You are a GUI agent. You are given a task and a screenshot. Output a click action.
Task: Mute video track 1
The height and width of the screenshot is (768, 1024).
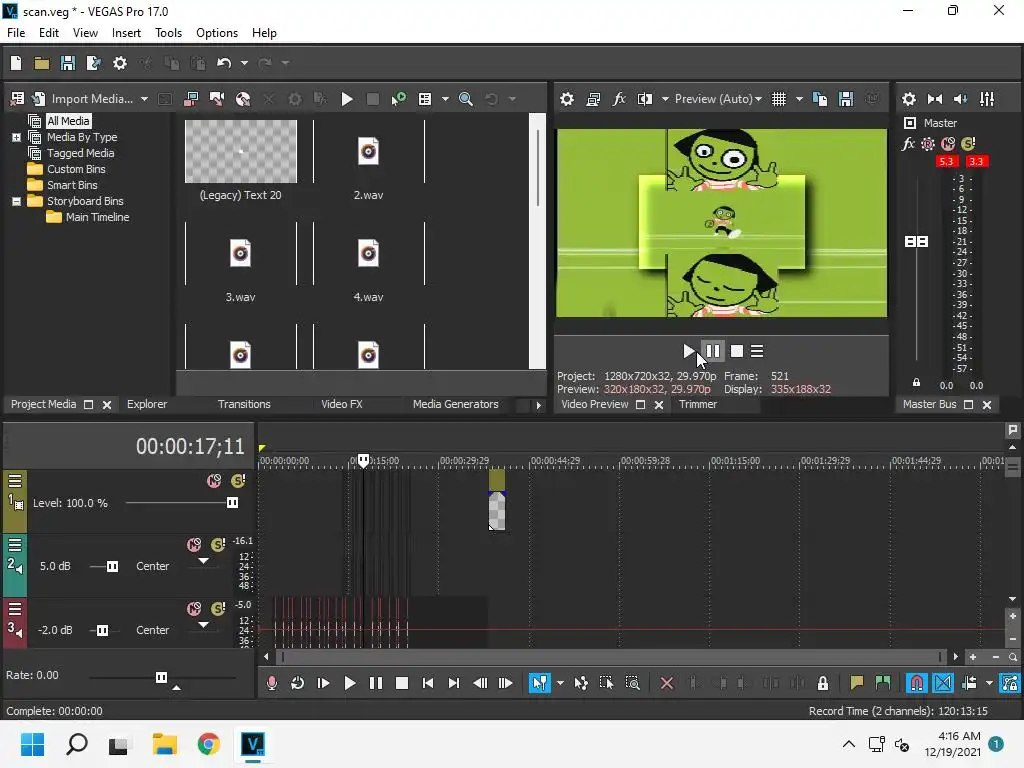coord(214,481)
